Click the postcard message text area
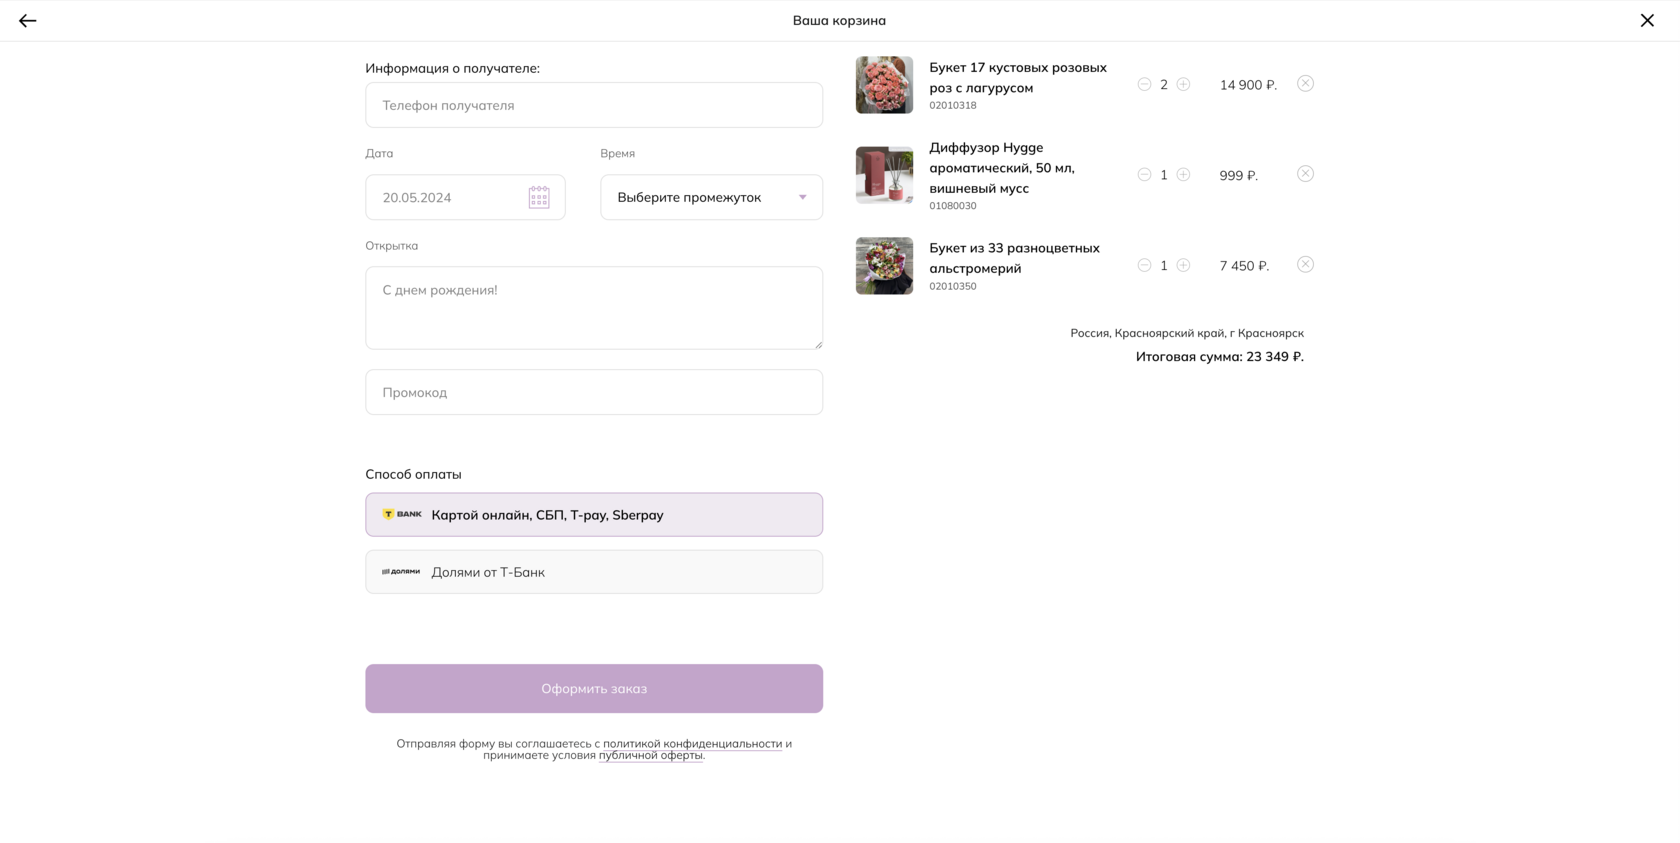The image size is (1680, 843). point(594,308)
